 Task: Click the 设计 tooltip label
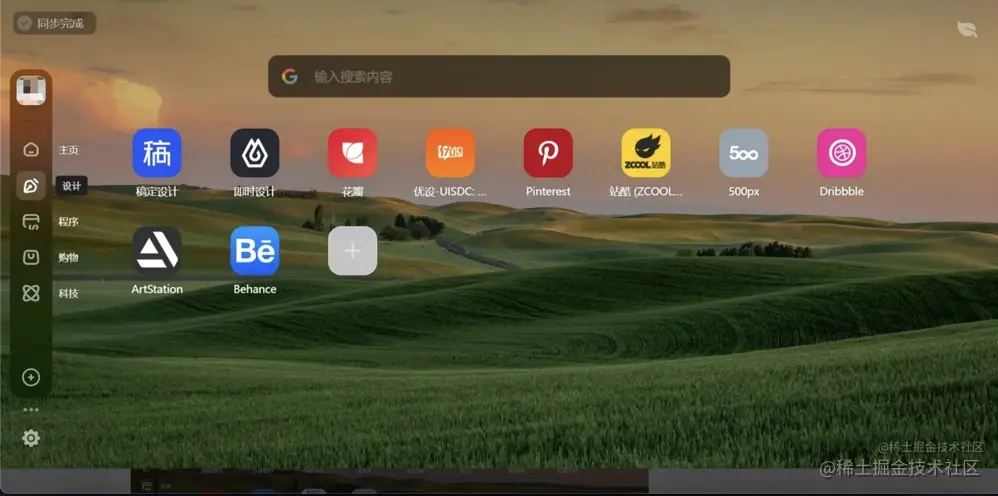(72, 186)
